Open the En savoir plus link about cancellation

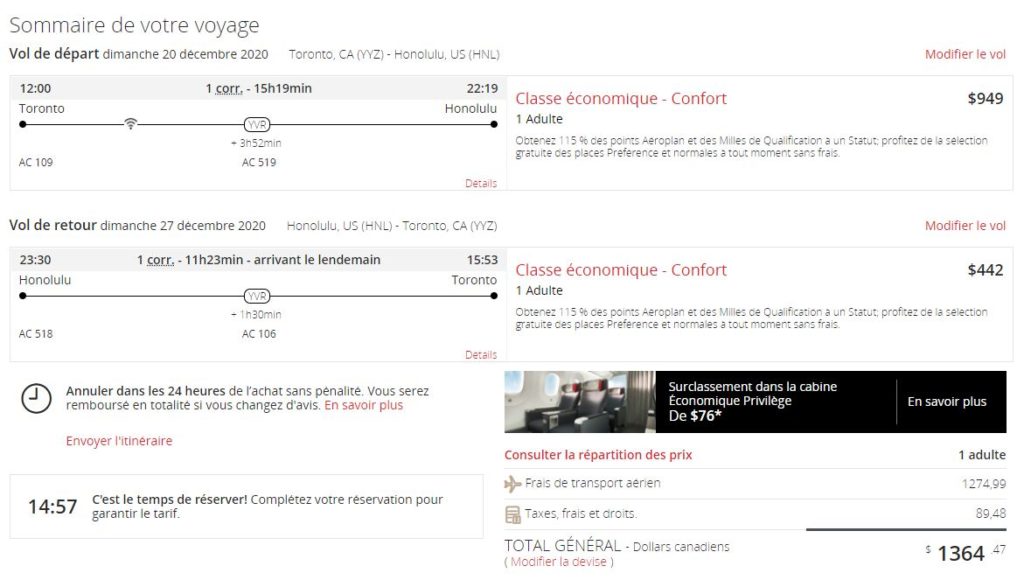coord(364,406)
